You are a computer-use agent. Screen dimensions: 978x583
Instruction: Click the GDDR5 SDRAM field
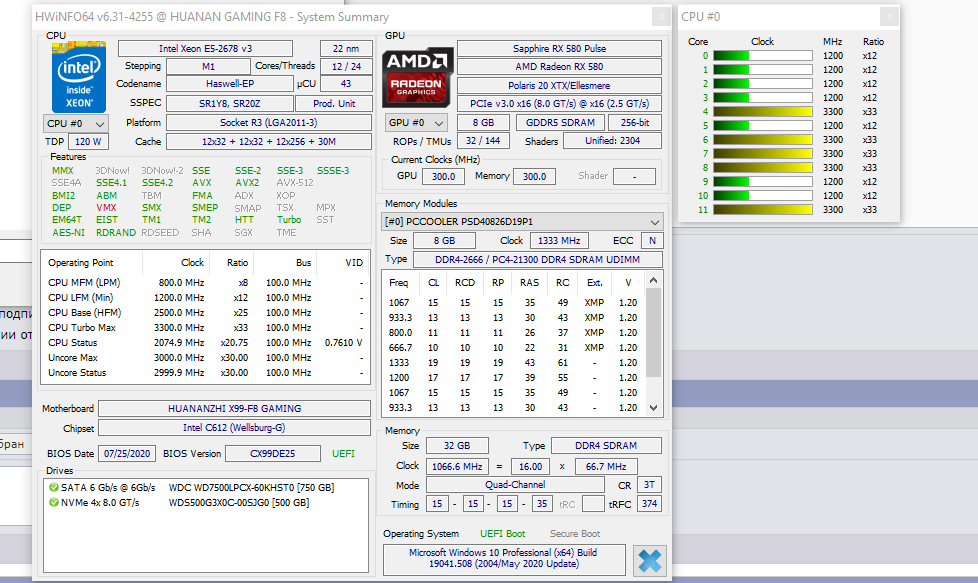(x=560, y=123)
